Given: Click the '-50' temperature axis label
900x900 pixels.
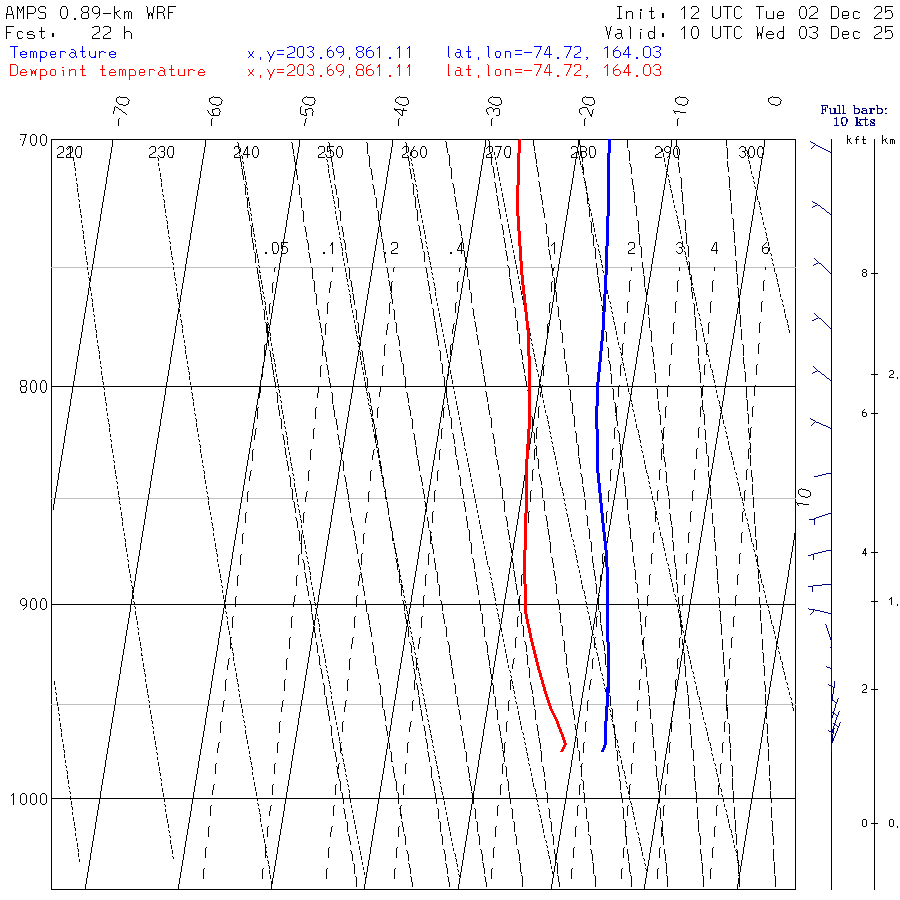Looking at the screenshot, I should (x=308, y=111).
